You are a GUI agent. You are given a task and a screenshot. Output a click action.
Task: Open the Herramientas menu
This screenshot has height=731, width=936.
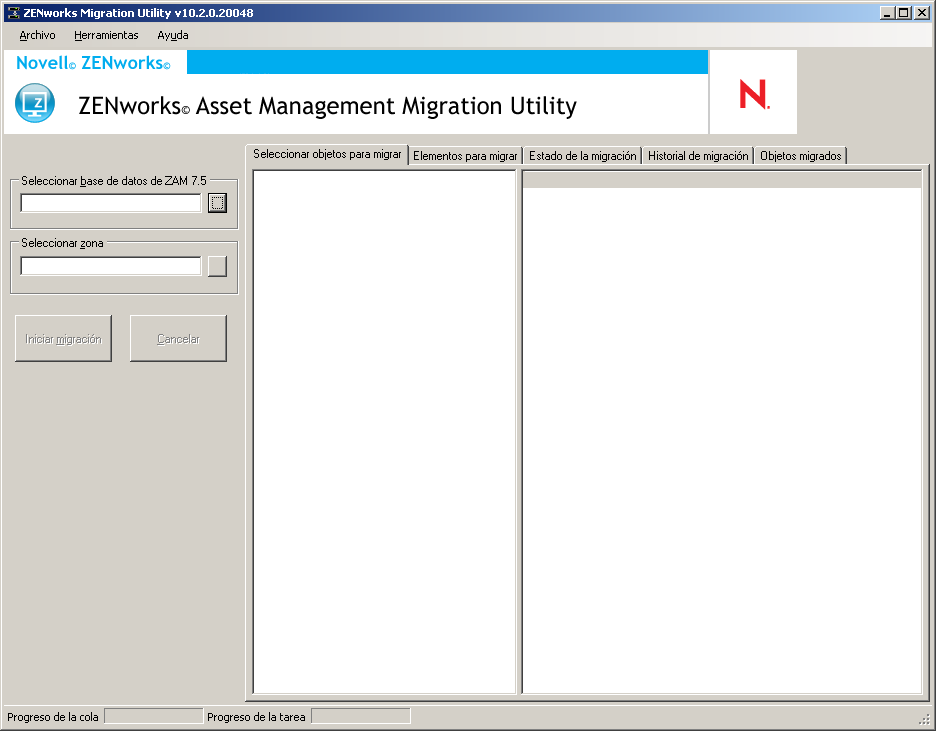click(x=106, y=35)
